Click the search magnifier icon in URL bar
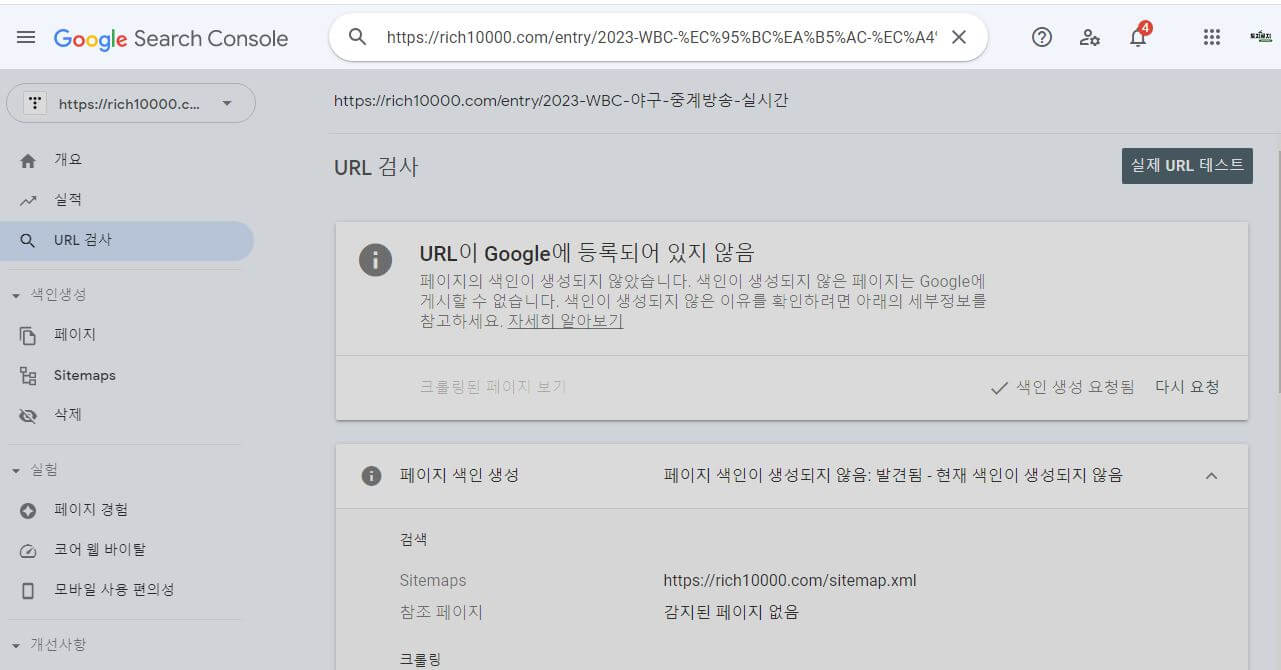1281x670 pixels. [x=357, y=37]
